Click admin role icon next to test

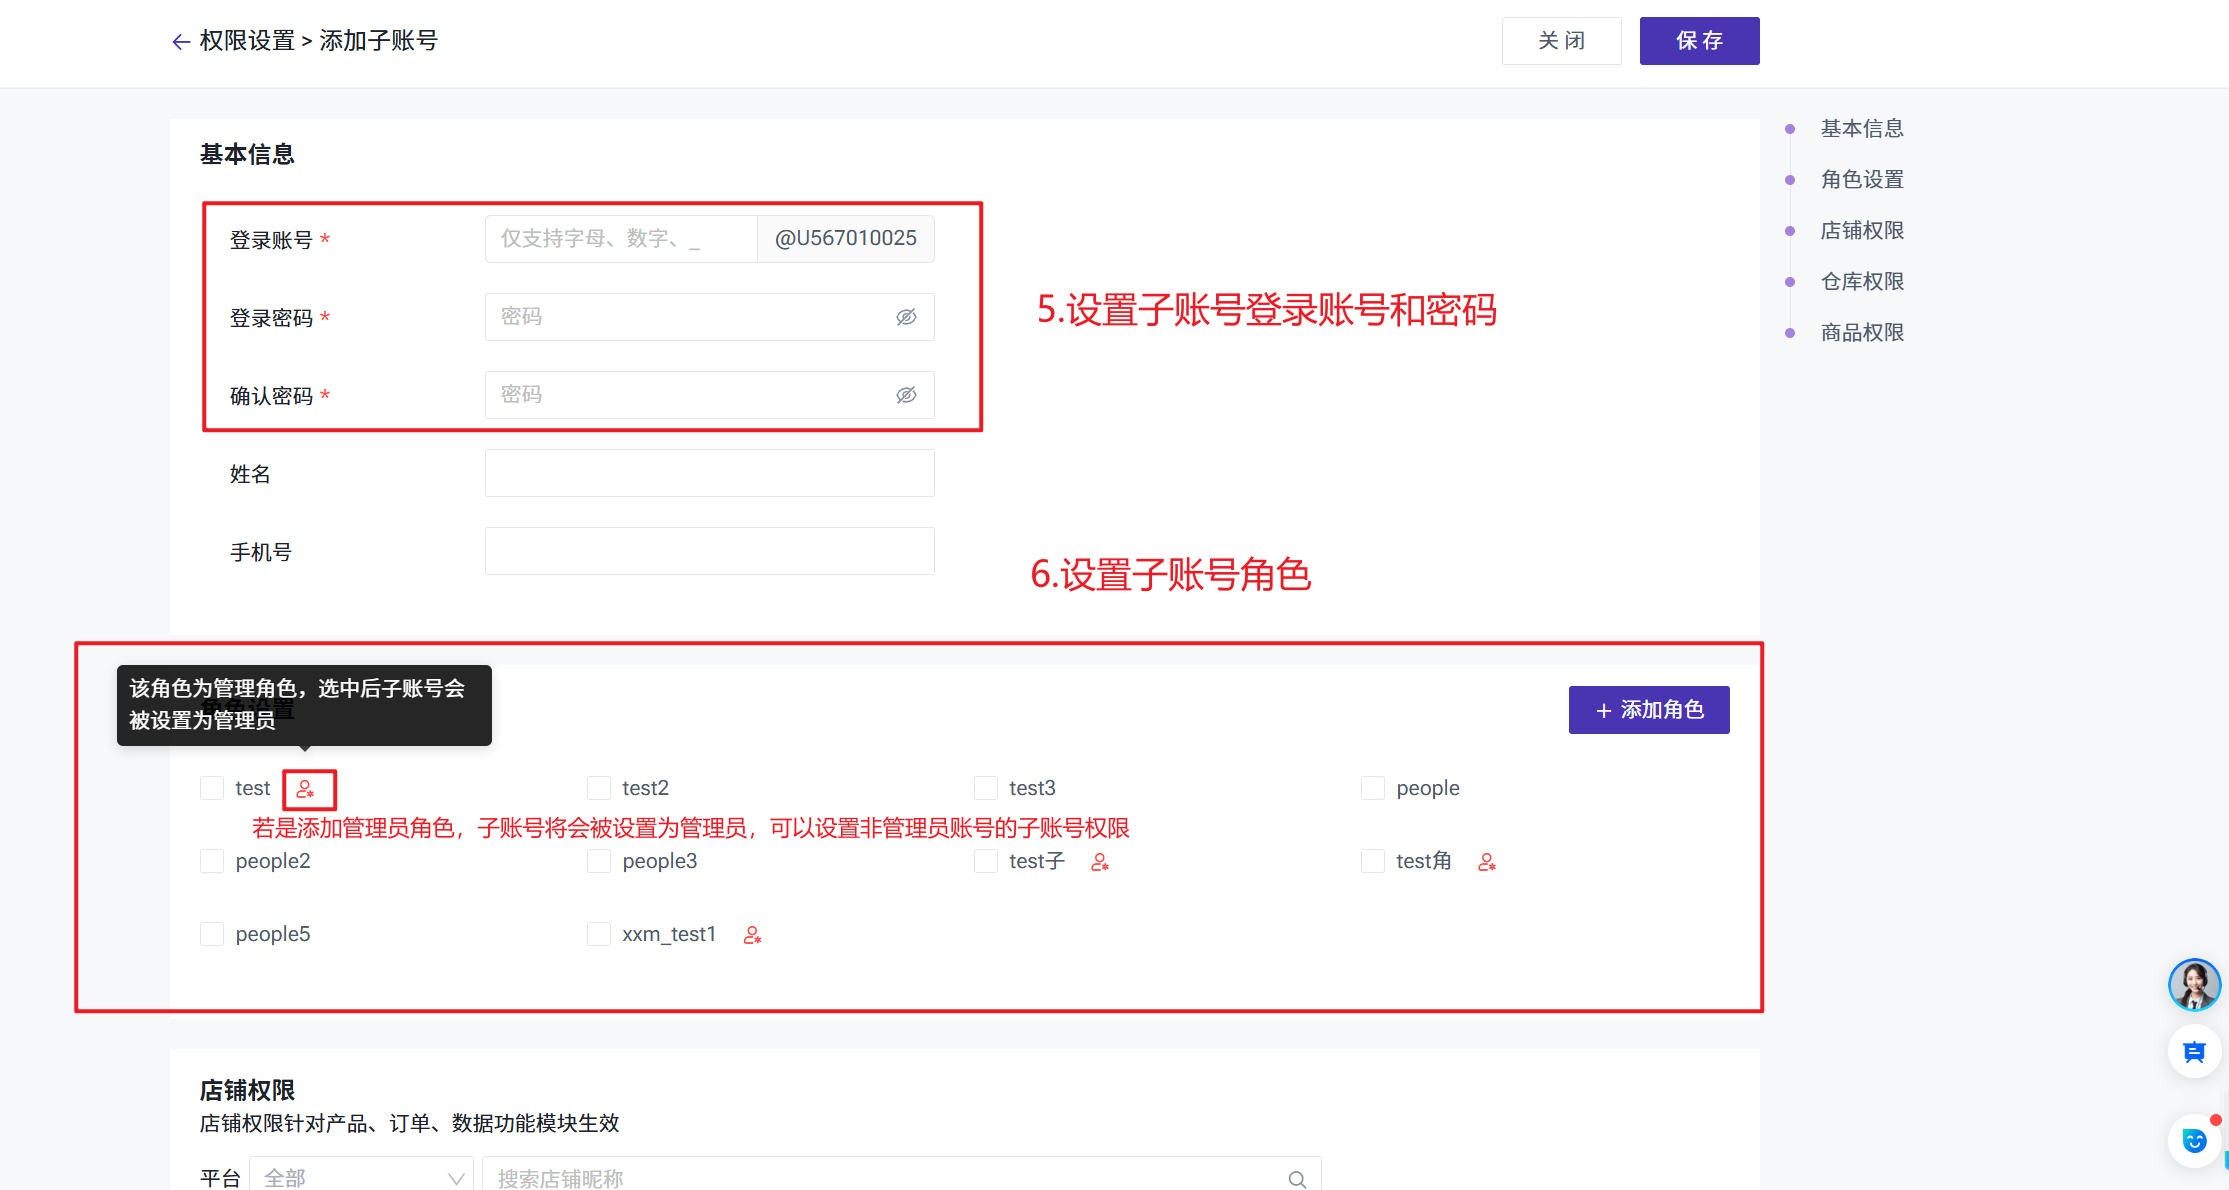click(x=306, y=789)
